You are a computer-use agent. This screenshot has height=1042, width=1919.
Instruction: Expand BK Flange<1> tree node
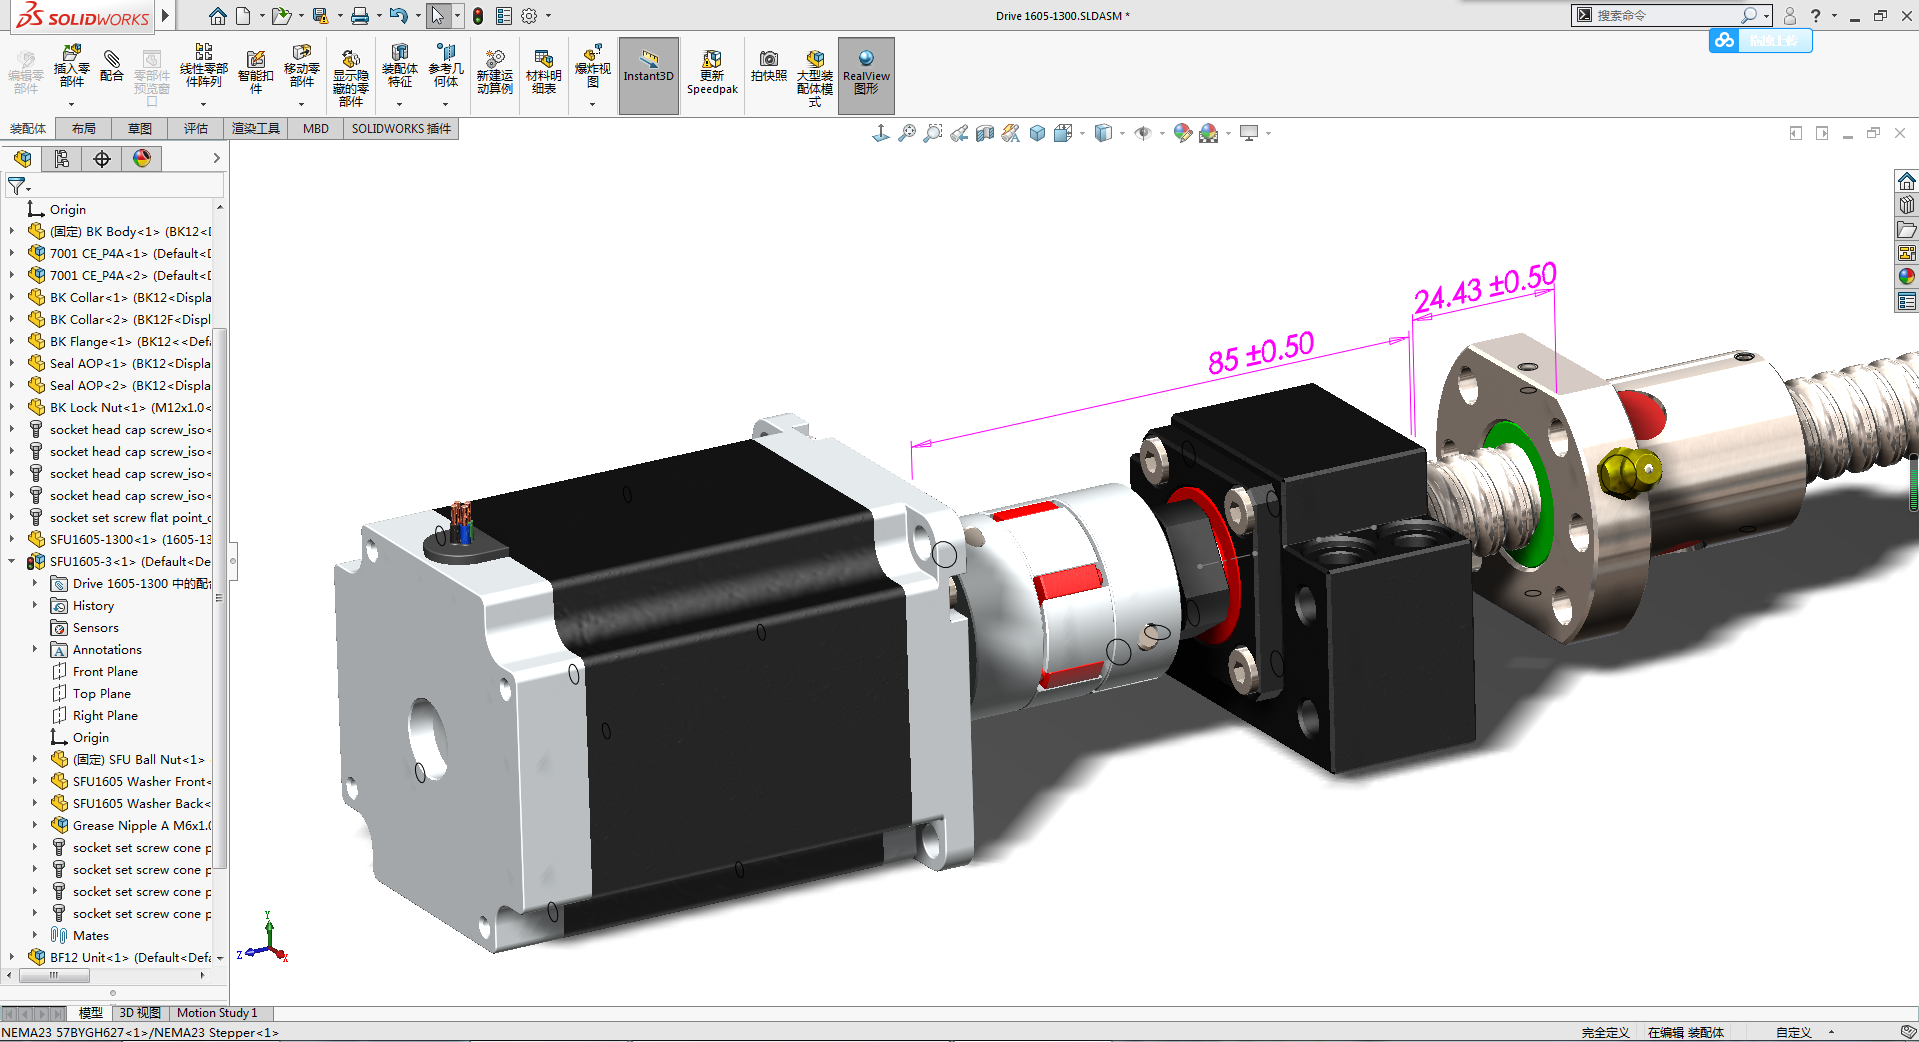pyautogui.click(x=12, y=342)
